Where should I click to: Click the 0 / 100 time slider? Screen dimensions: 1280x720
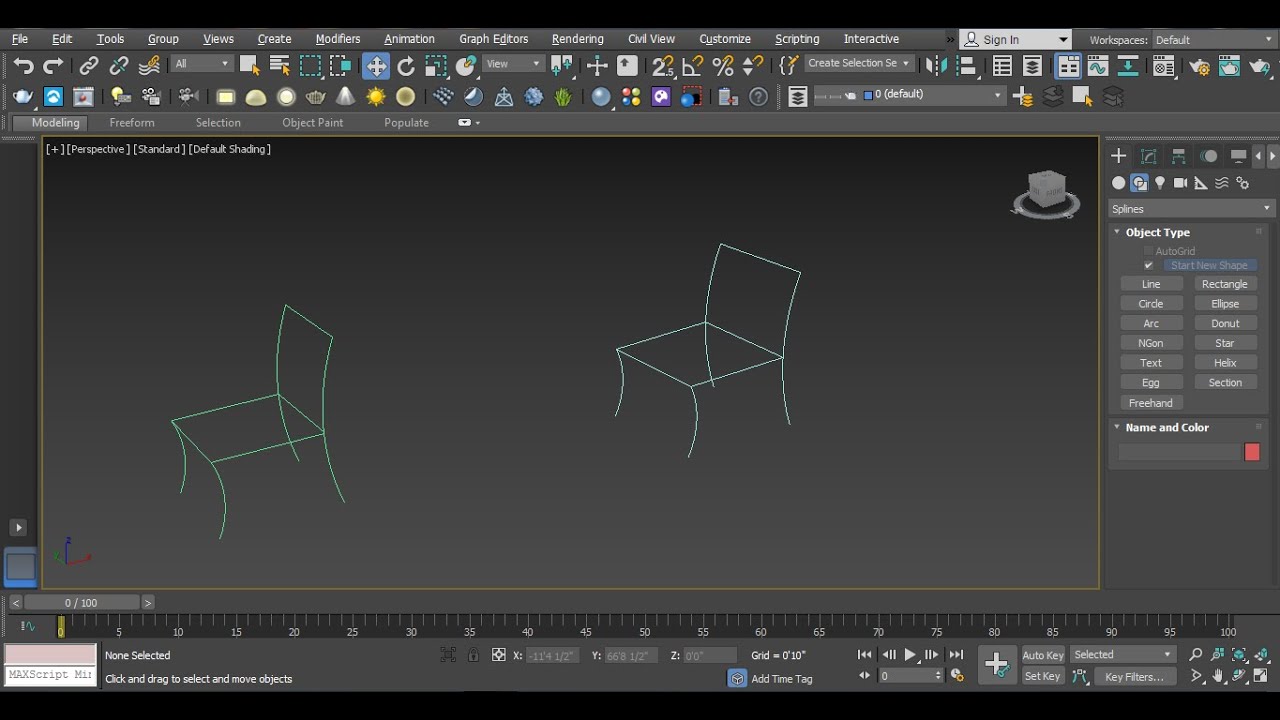click(82, 603)
